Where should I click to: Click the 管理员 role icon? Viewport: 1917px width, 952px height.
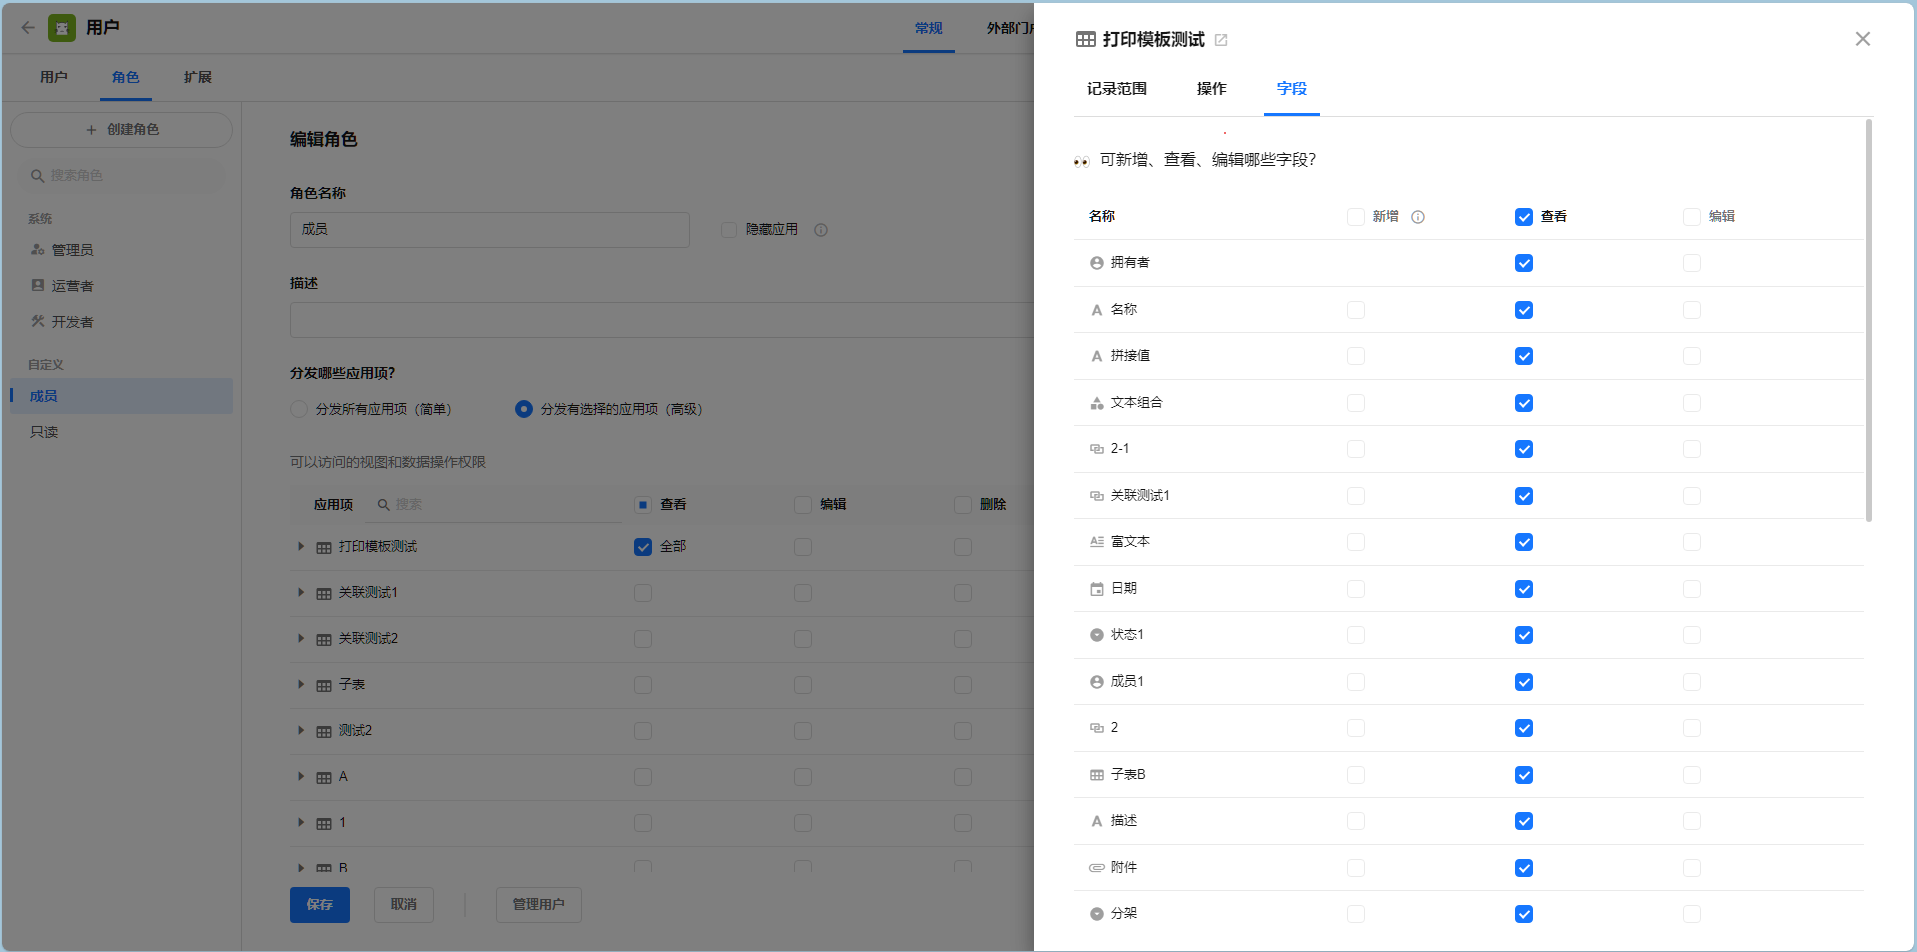[x=38, y=250]
